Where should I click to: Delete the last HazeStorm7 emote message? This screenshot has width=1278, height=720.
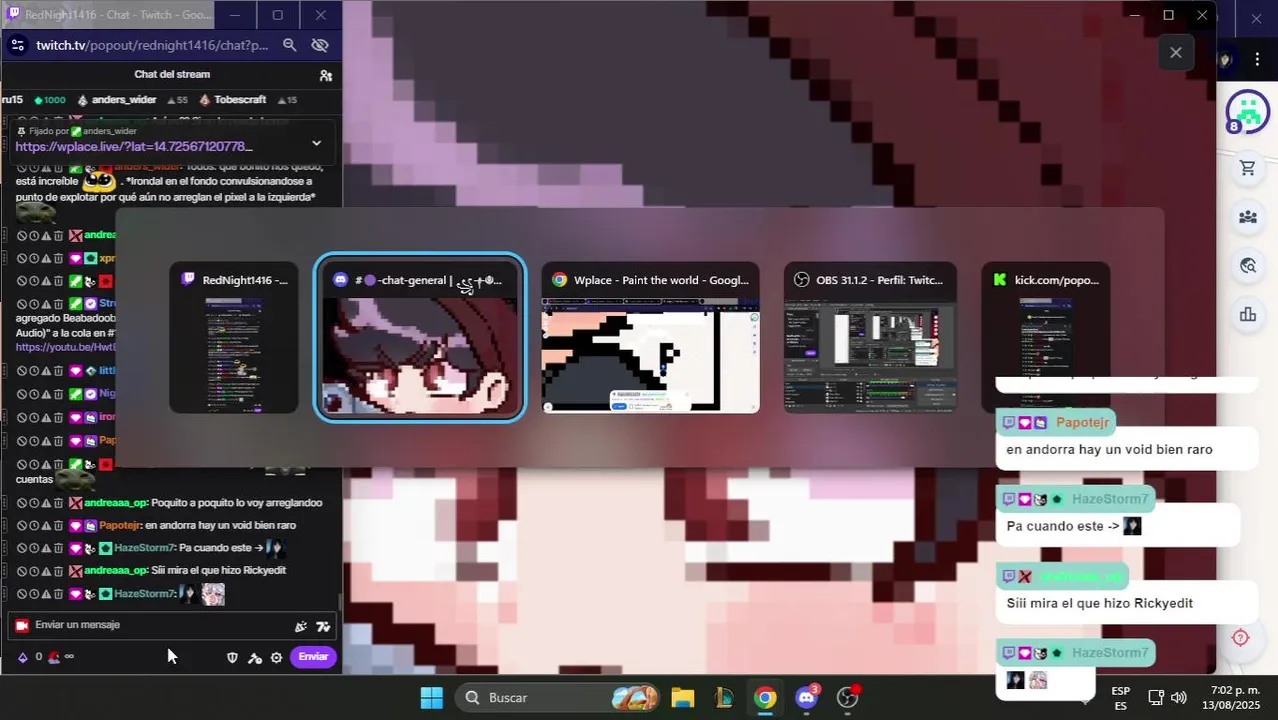(58, 594)
